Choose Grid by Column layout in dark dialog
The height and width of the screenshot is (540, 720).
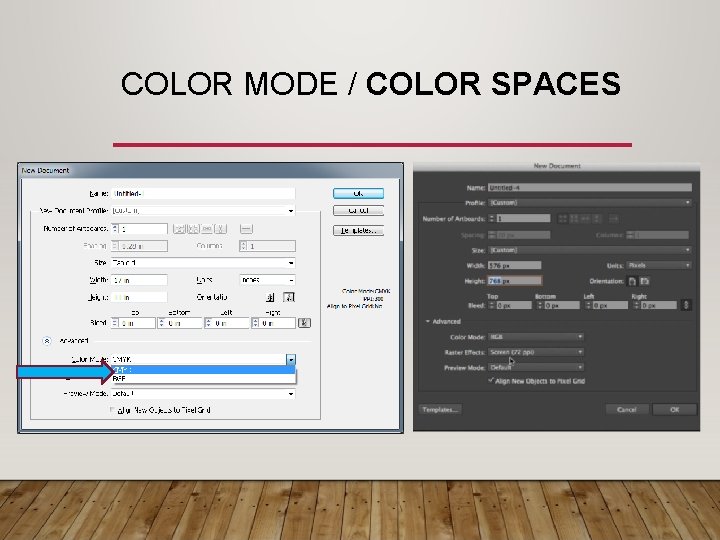574,219
